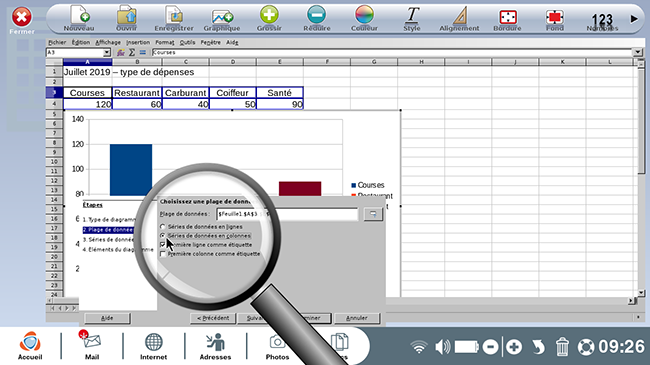The height and width of the screenshot is (365, 650).
Task: Expand the formula bar dropdown arrow
Action: pos(638,53)
